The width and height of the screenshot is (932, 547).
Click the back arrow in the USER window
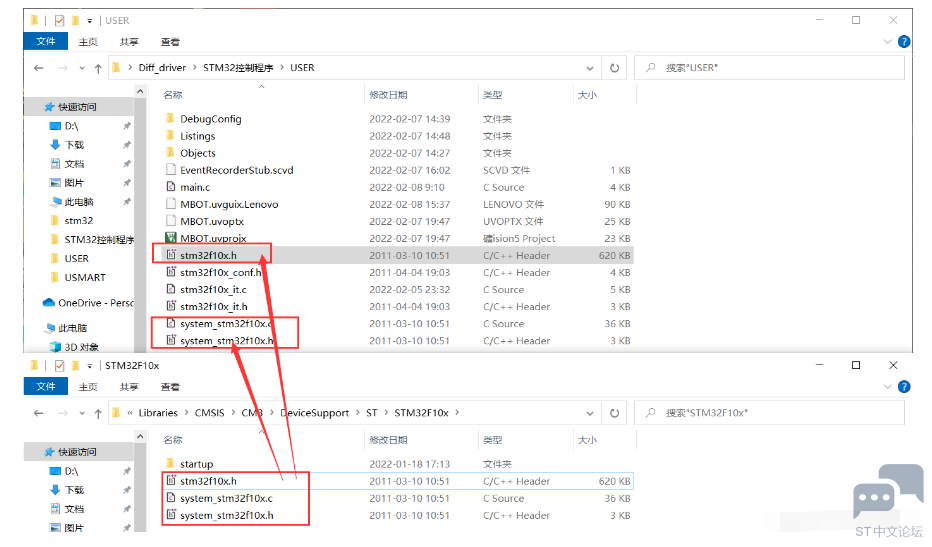coord(38,68)
